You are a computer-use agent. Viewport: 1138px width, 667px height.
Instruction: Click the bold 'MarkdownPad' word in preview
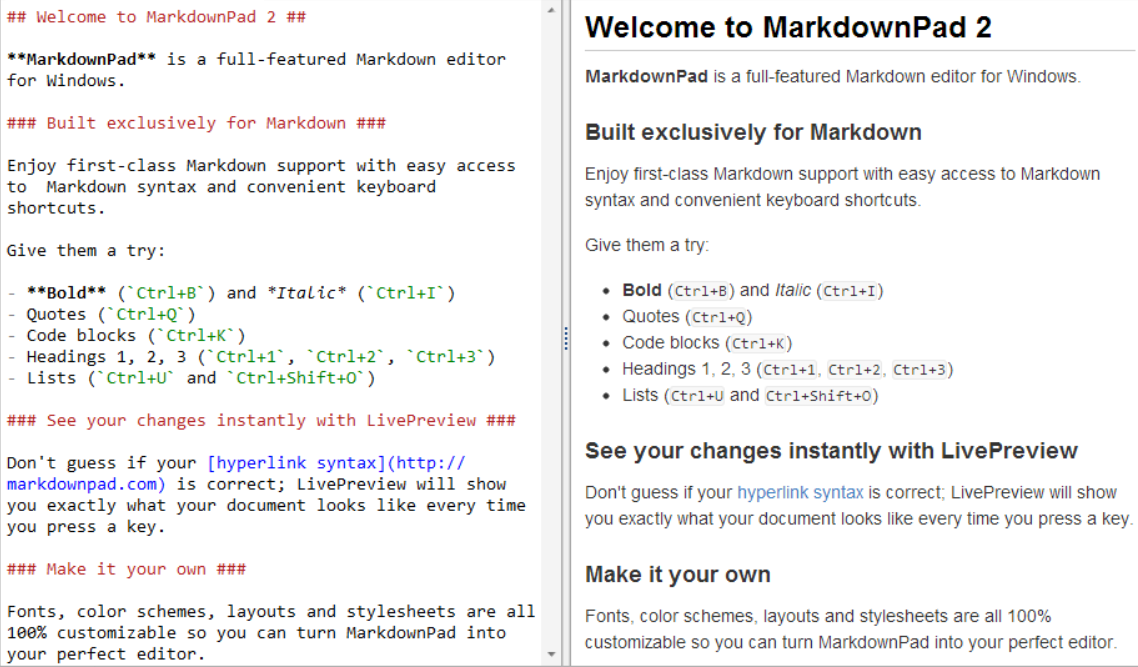coord(646,76)
